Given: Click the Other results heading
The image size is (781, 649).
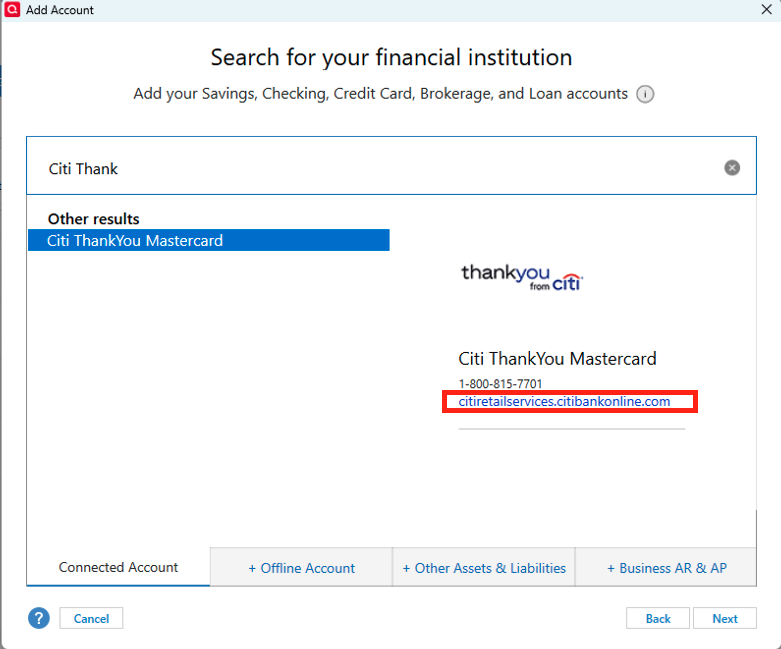Looking at the screenshot, I should pos(94,219).
